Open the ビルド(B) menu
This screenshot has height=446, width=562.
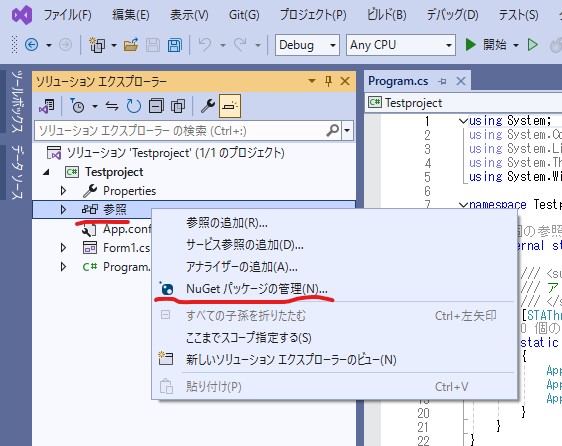pyautogui.click(x=387, y=15)
